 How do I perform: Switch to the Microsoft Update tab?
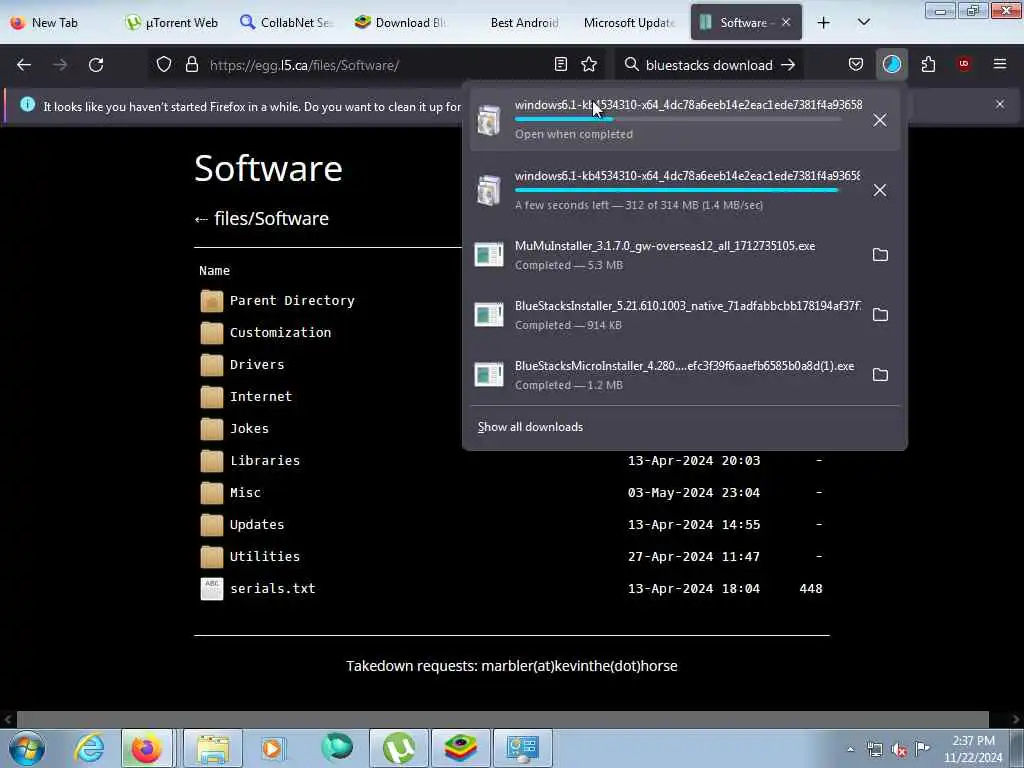coord(628,23)
